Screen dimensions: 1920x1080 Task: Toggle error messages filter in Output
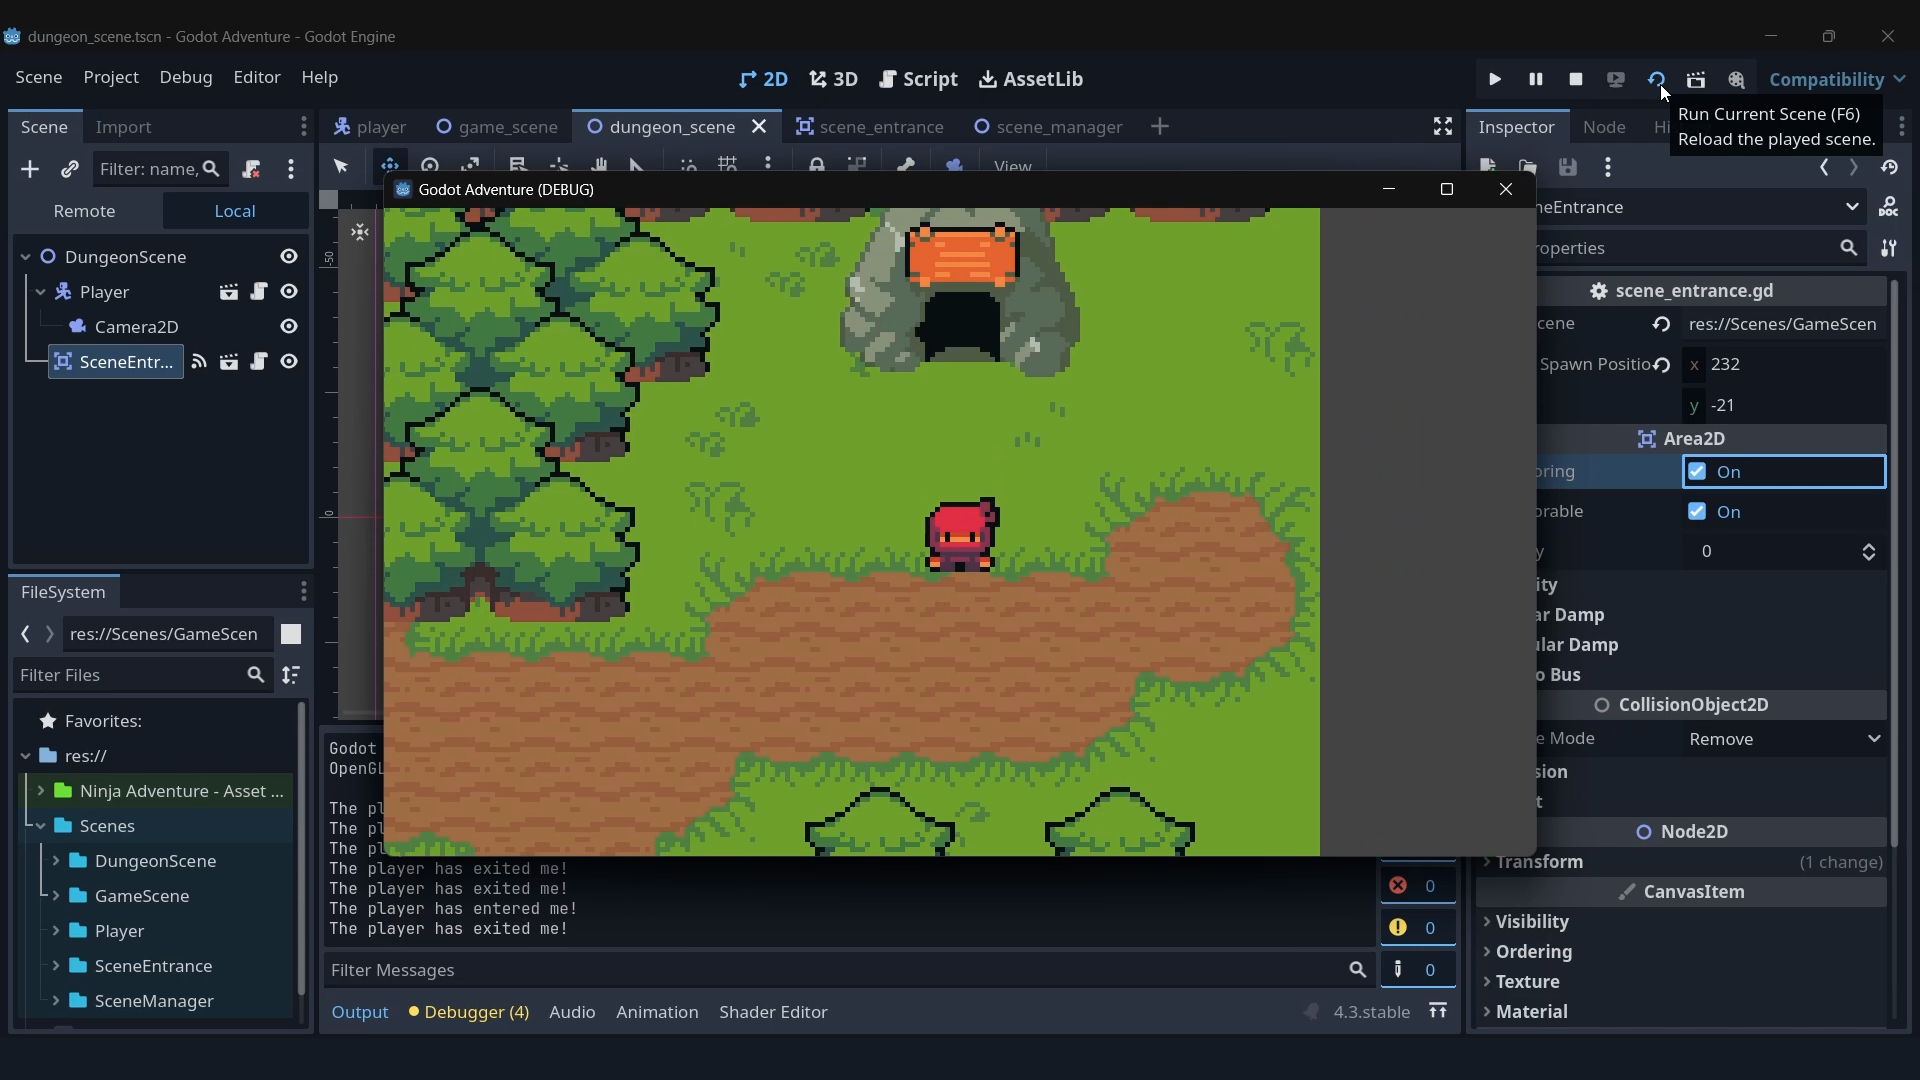point(1418,886)
